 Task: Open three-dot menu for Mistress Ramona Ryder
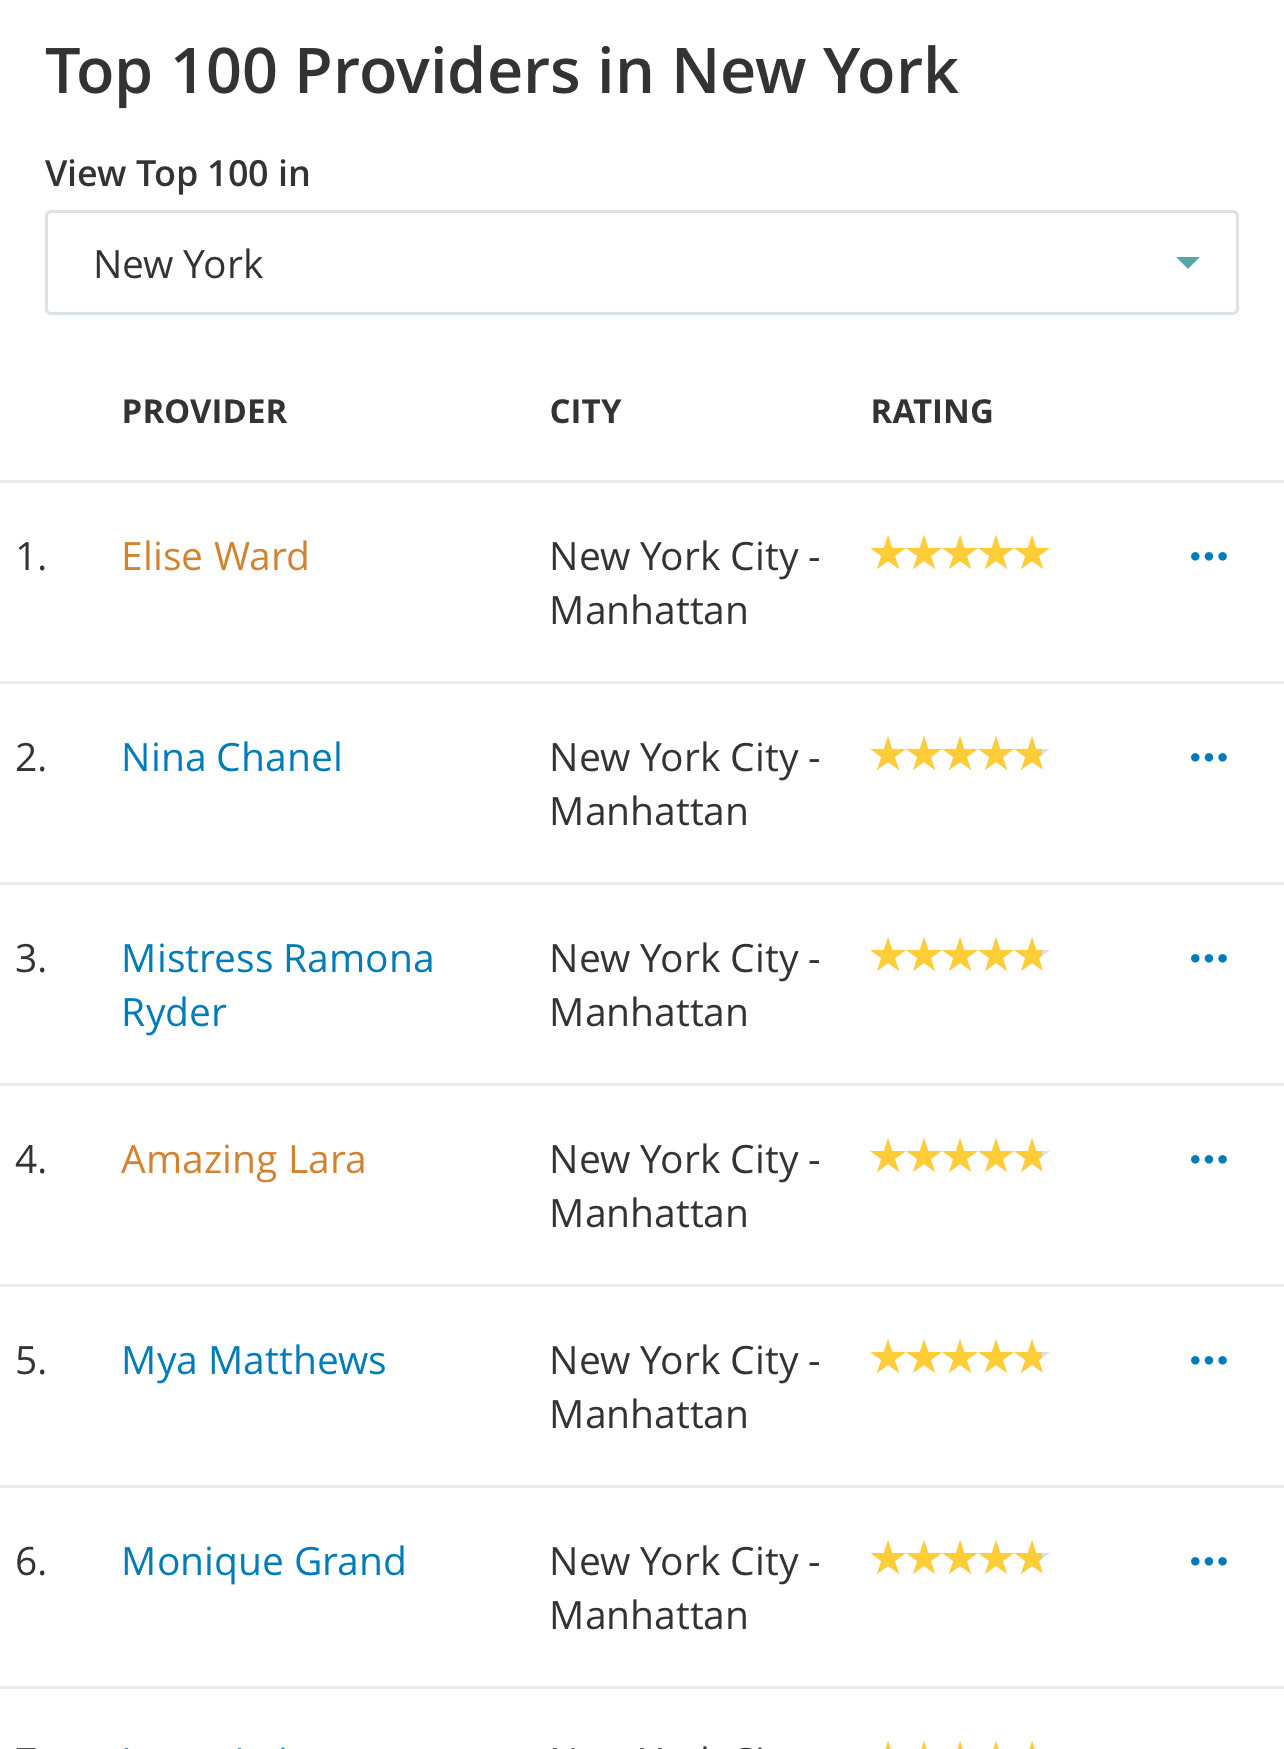coord(1208,958)
